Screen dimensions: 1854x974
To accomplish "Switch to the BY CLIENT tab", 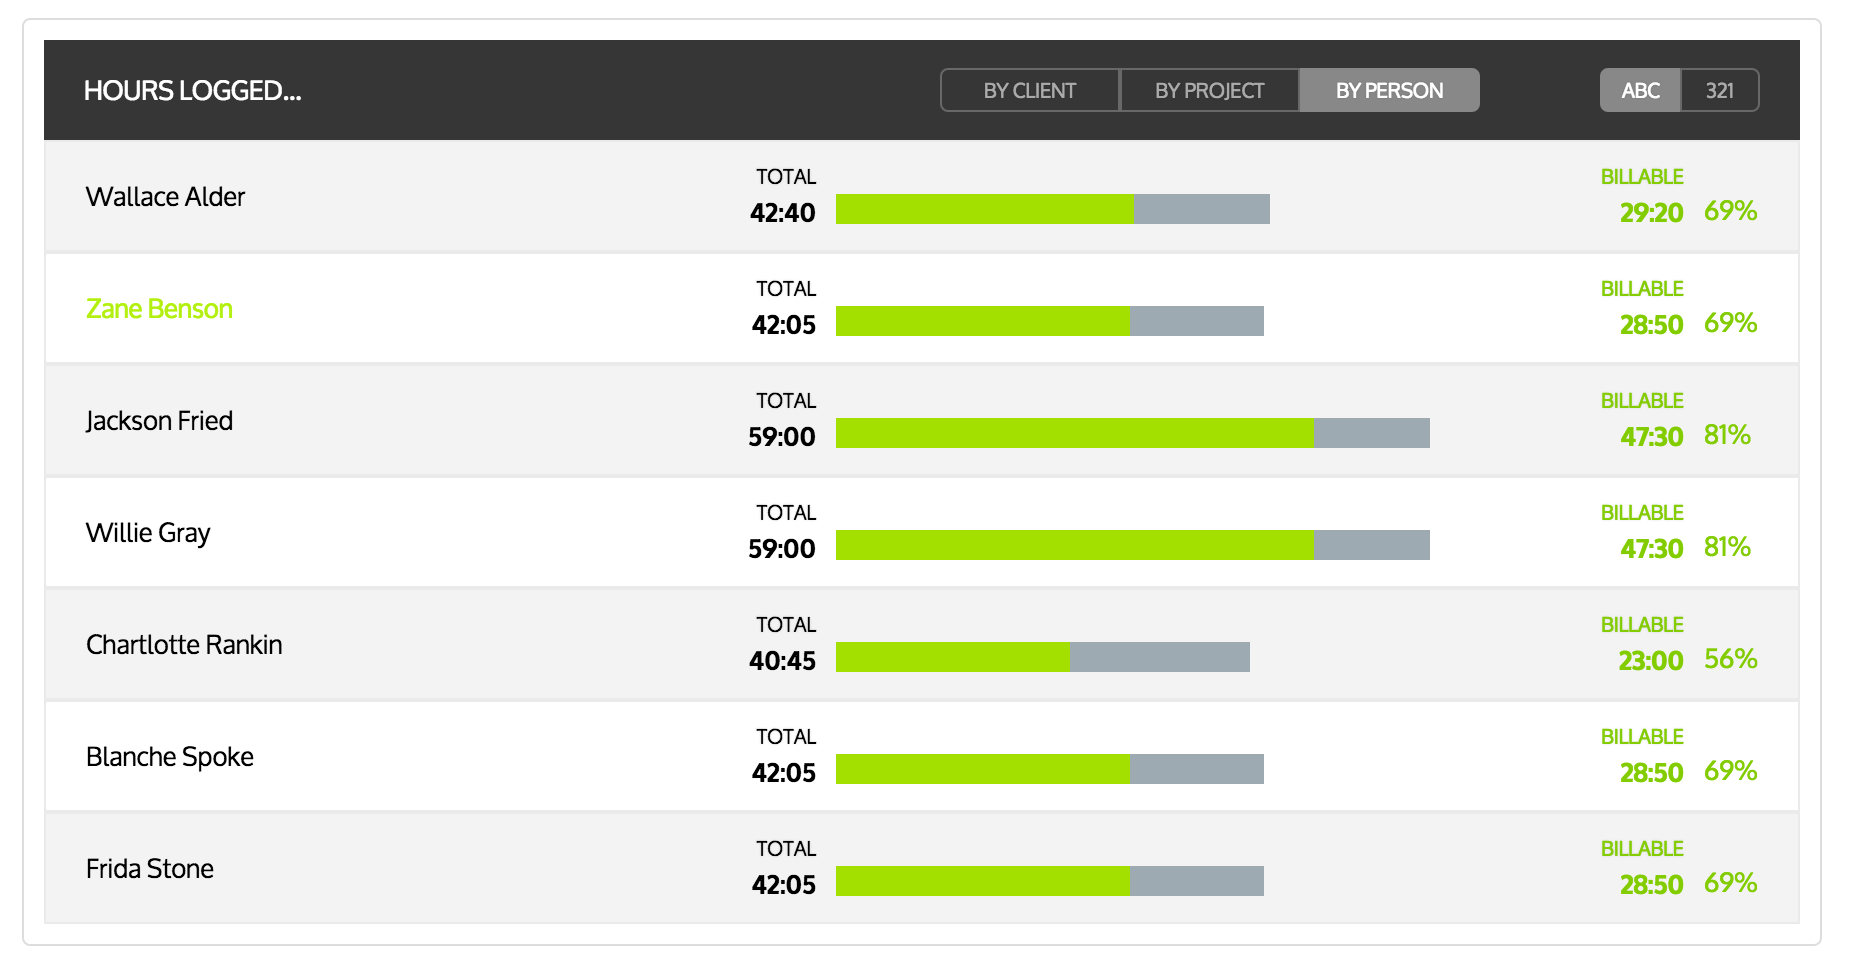I will point(1029,90).
